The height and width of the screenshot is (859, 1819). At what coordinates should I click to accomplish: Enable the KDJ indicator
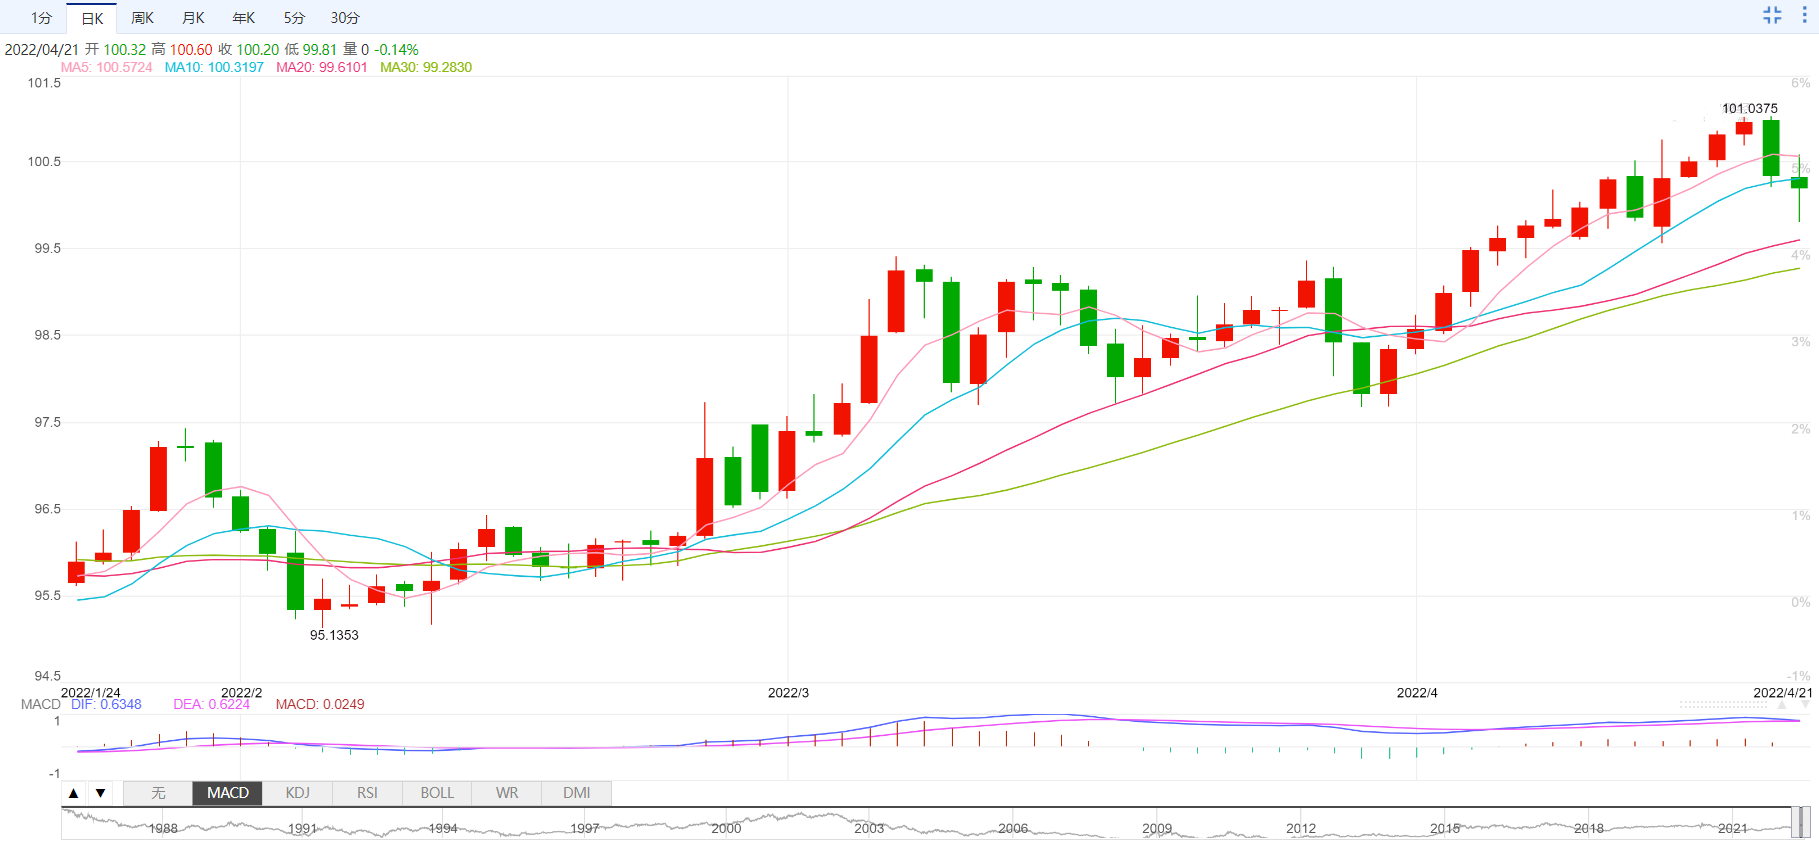pos(297,793)
